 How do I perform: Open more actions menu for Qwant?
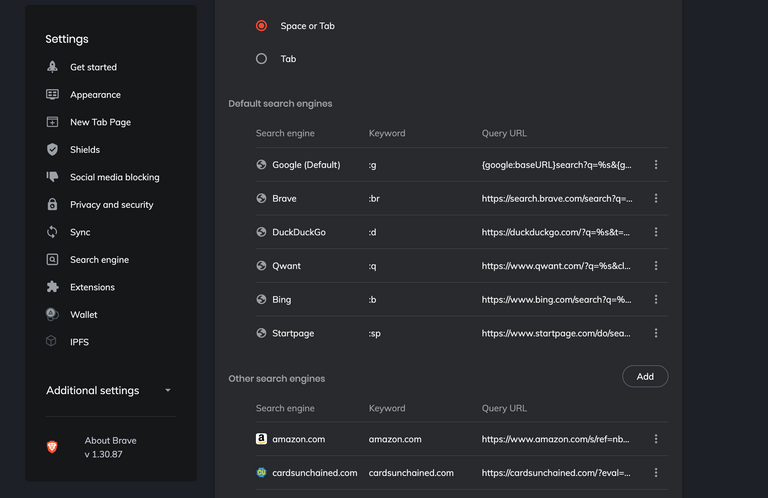[x=656, y=266]
